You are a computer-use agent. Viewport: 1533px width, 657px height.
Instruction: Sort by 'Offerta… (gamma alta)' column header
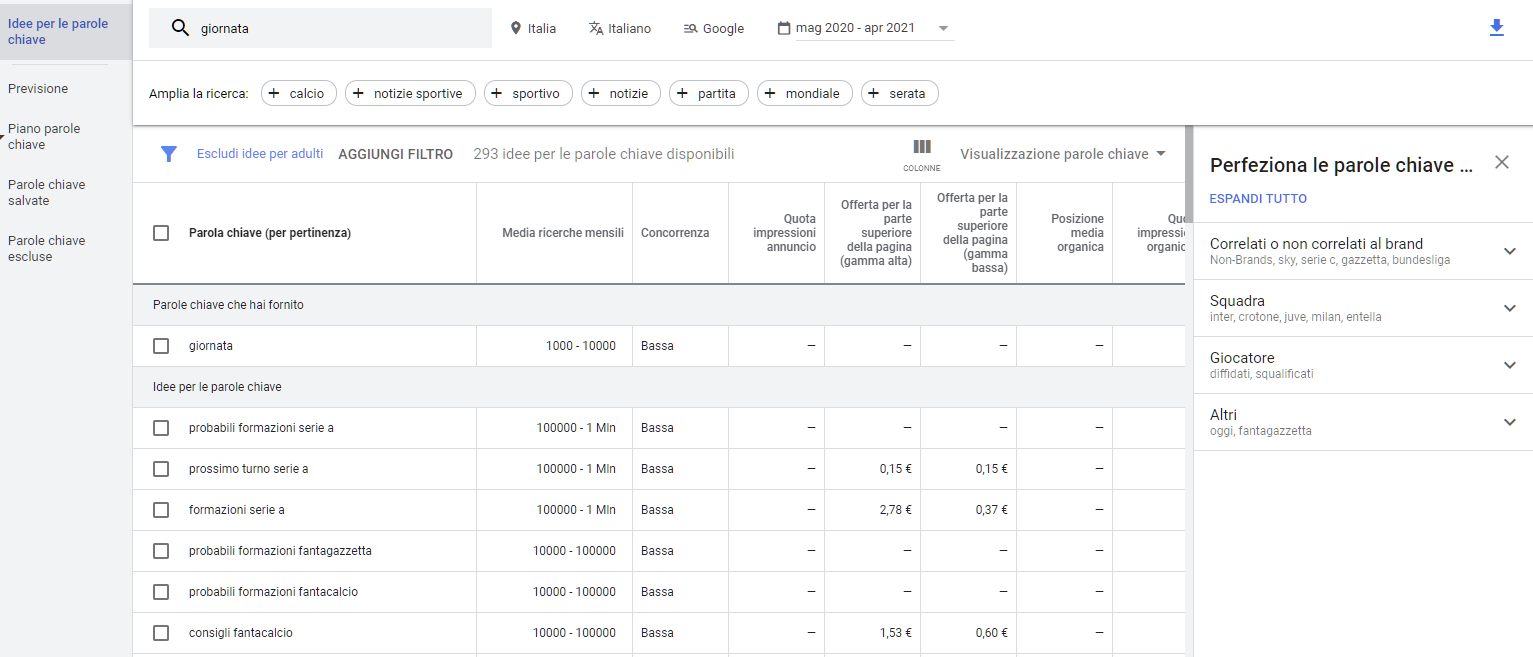tap(877, 233)
